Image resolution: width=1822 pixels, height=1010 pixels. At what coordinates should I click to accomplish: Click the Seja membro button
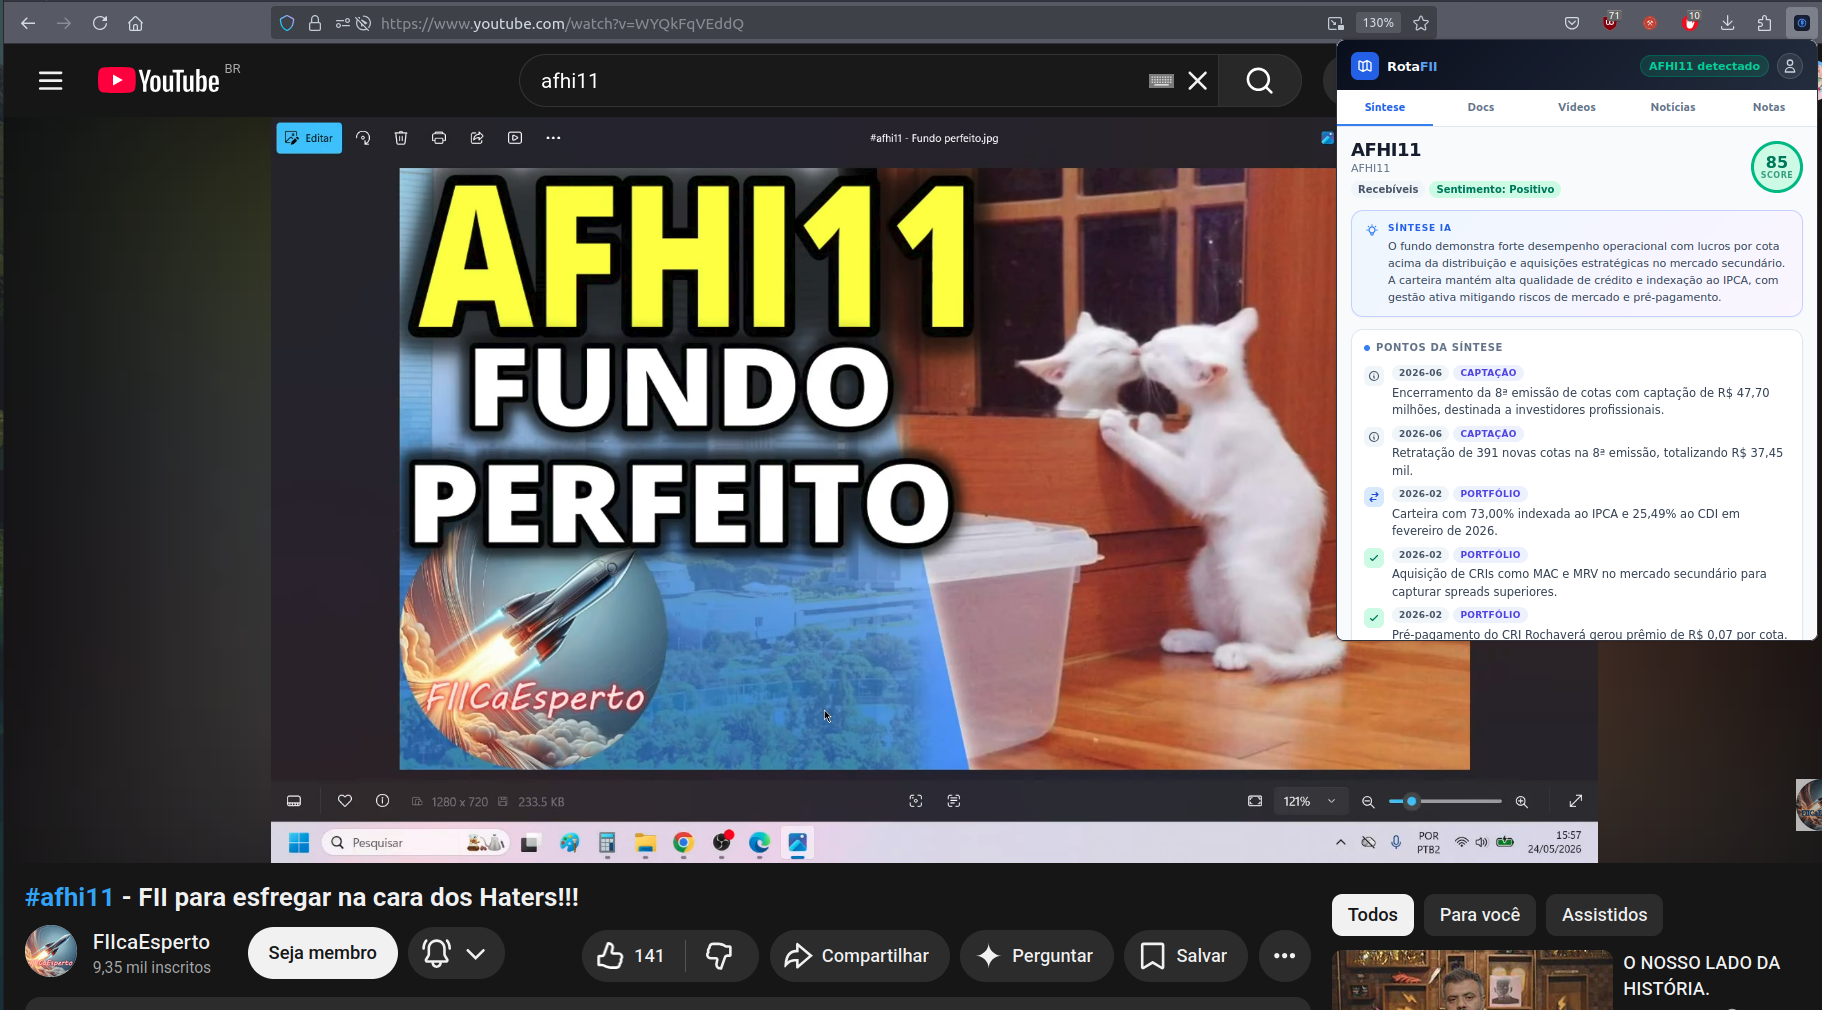pyautogui.click(x=322, y=953)
